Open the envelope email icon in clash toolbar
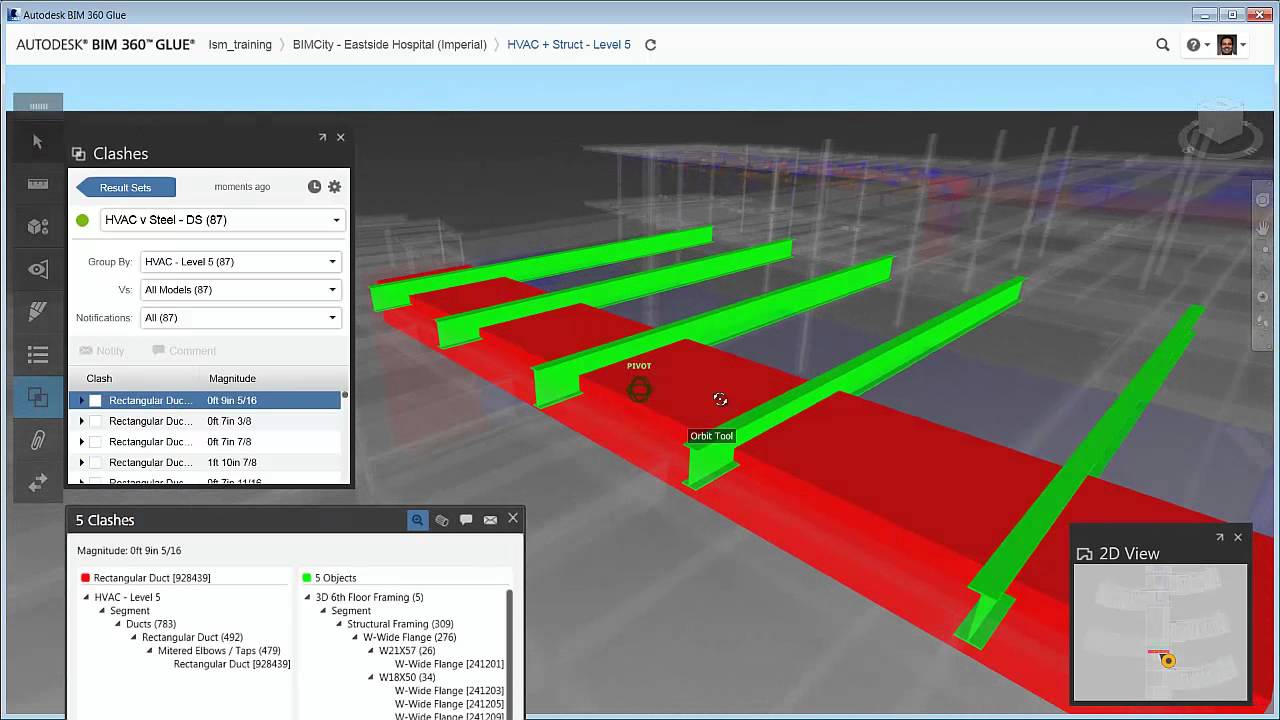The width and height of the screenshot is (1280, 720). 490,519
